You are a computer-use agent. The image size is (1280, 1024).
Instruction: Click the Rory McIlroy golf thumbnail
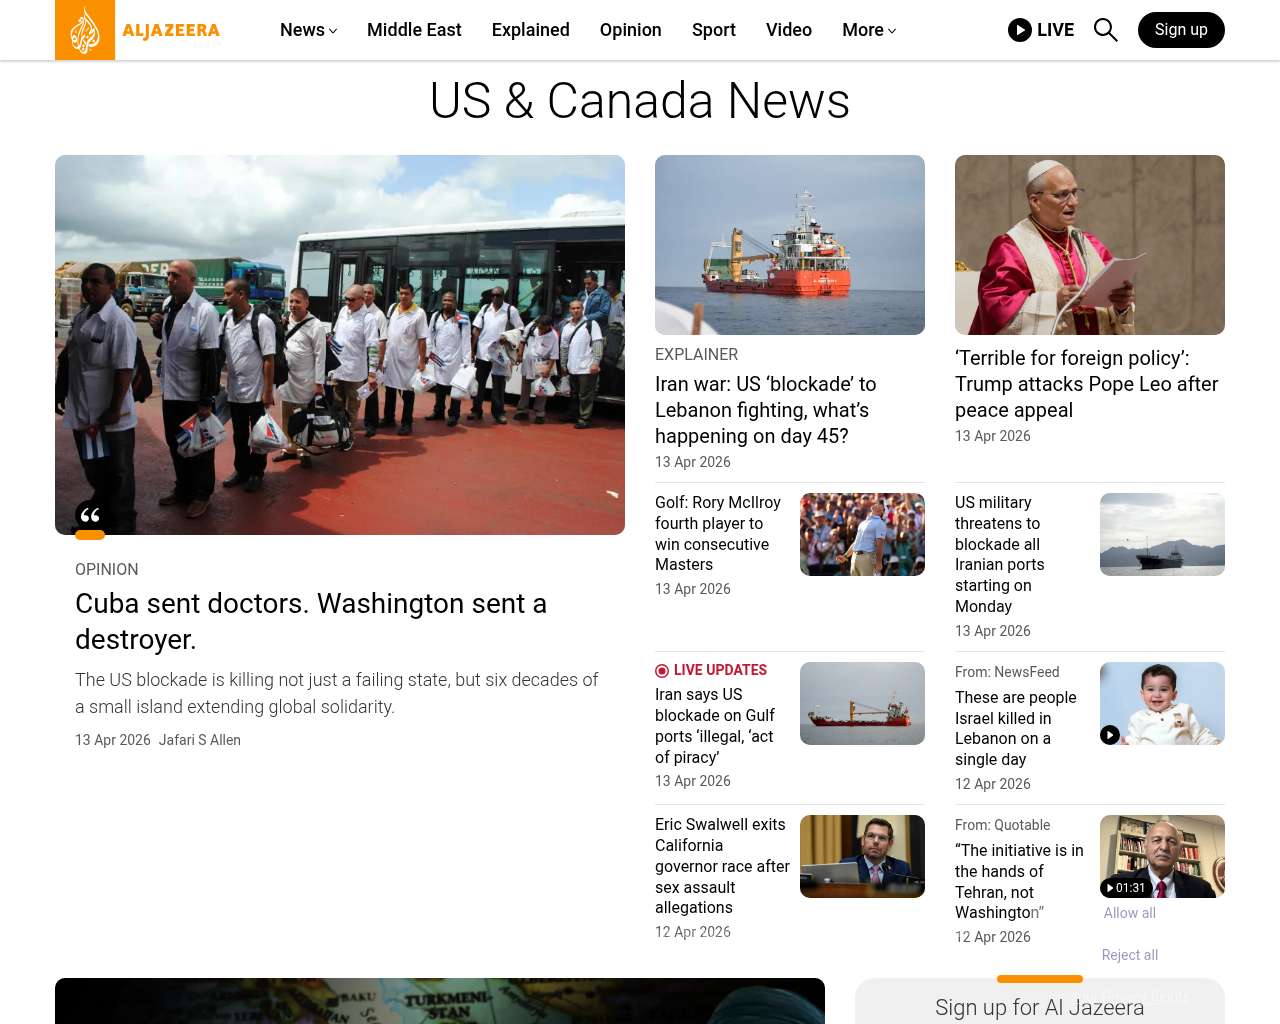point(862,535)
